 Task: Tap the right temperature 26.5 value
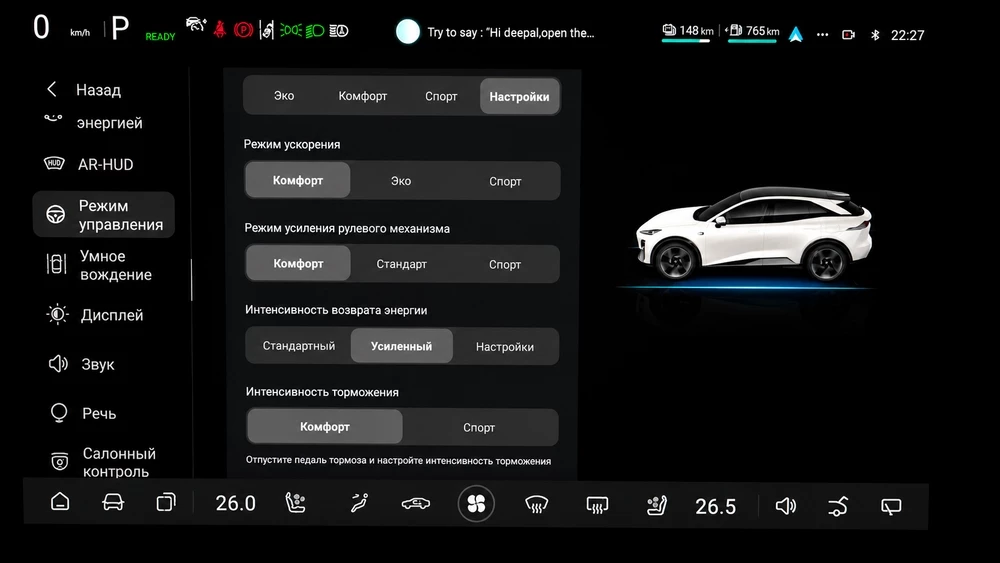click(716, 506)
